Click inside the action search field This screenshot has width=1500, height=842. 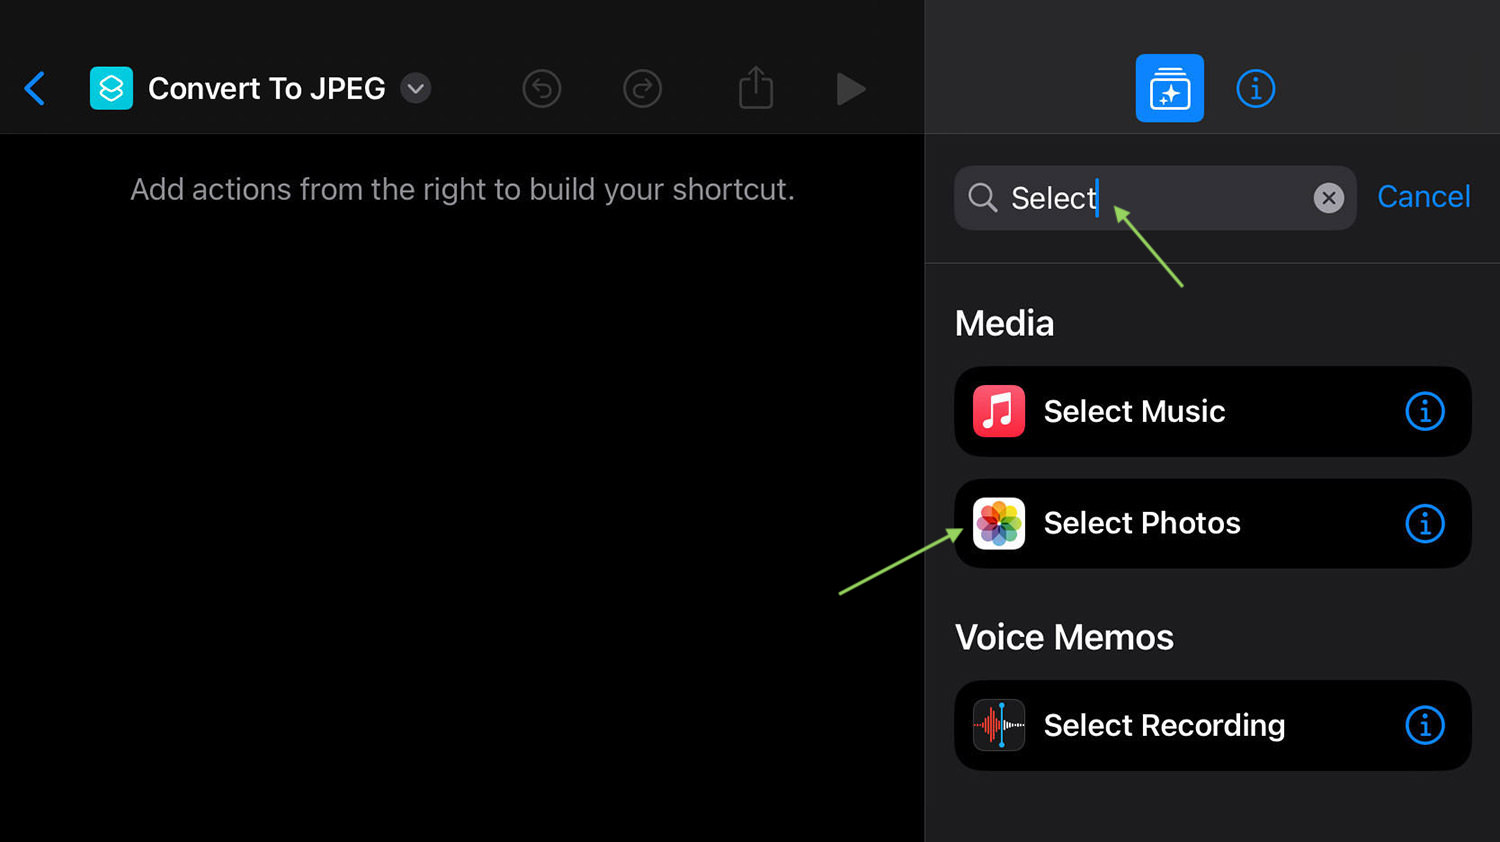tap(1155, 198)
